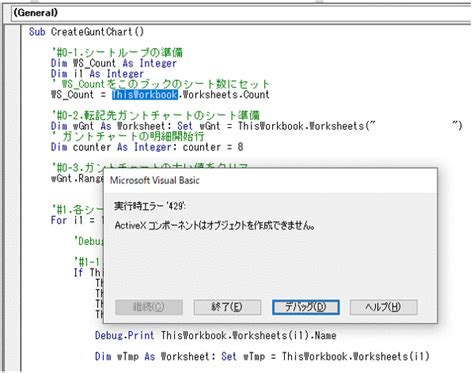Click the ActiveX コンポーネント error message
Viewport: 474px width, 373px height.
(x=215, y=226)
